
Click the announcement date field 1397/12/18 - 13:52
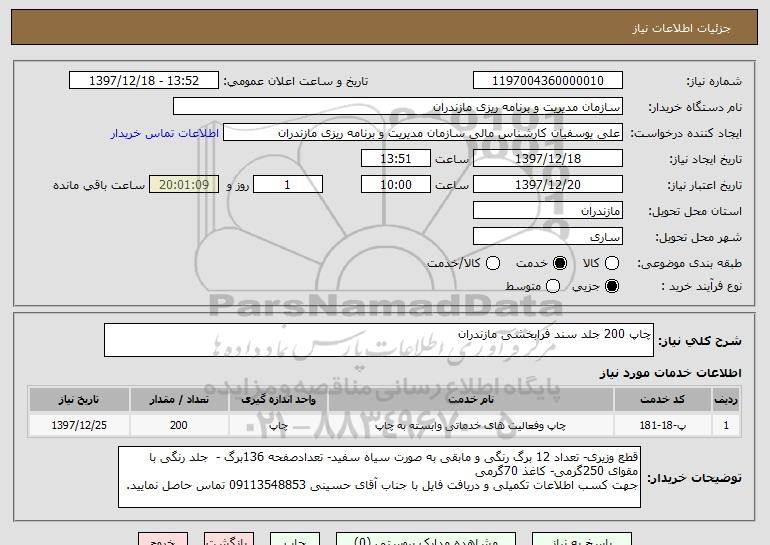pos(144,81)
